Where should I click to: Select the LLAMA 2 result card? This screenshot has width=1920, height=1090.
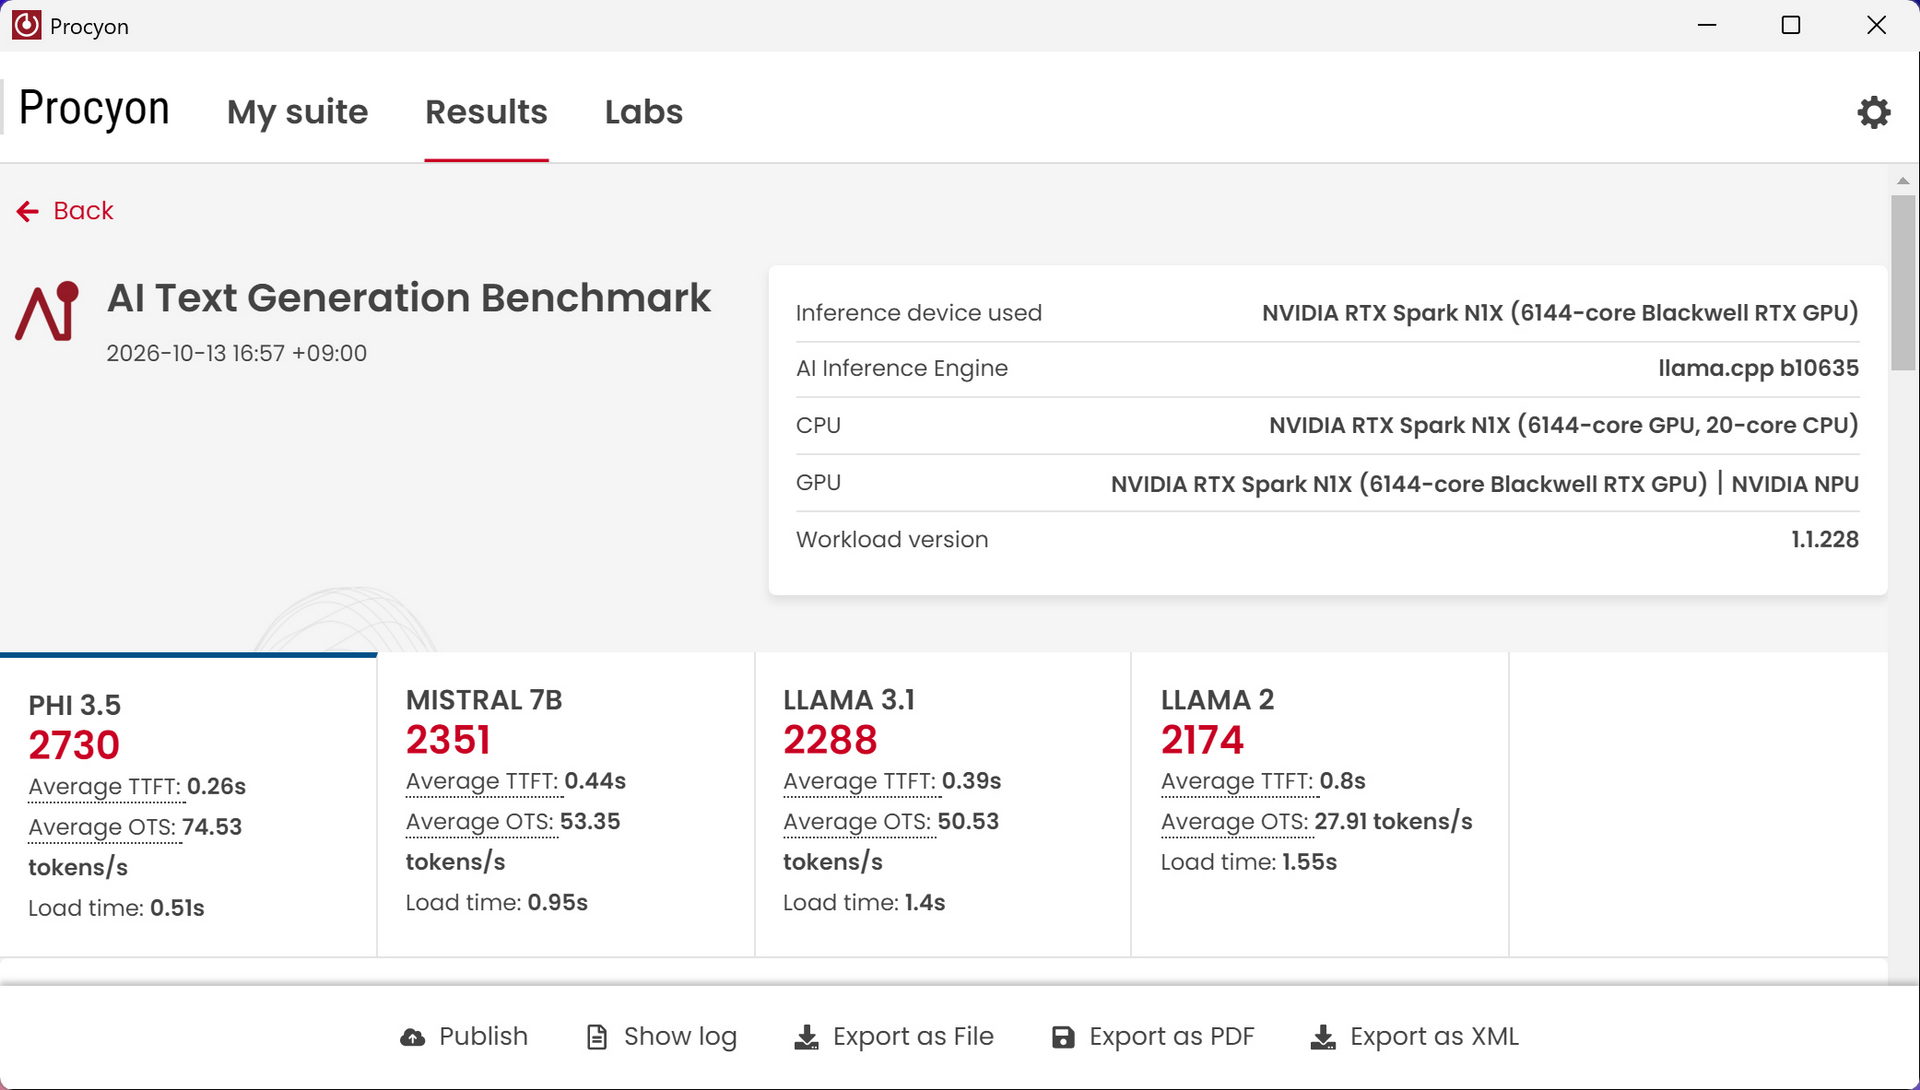pyautogui.click(x=1320, y=805)
